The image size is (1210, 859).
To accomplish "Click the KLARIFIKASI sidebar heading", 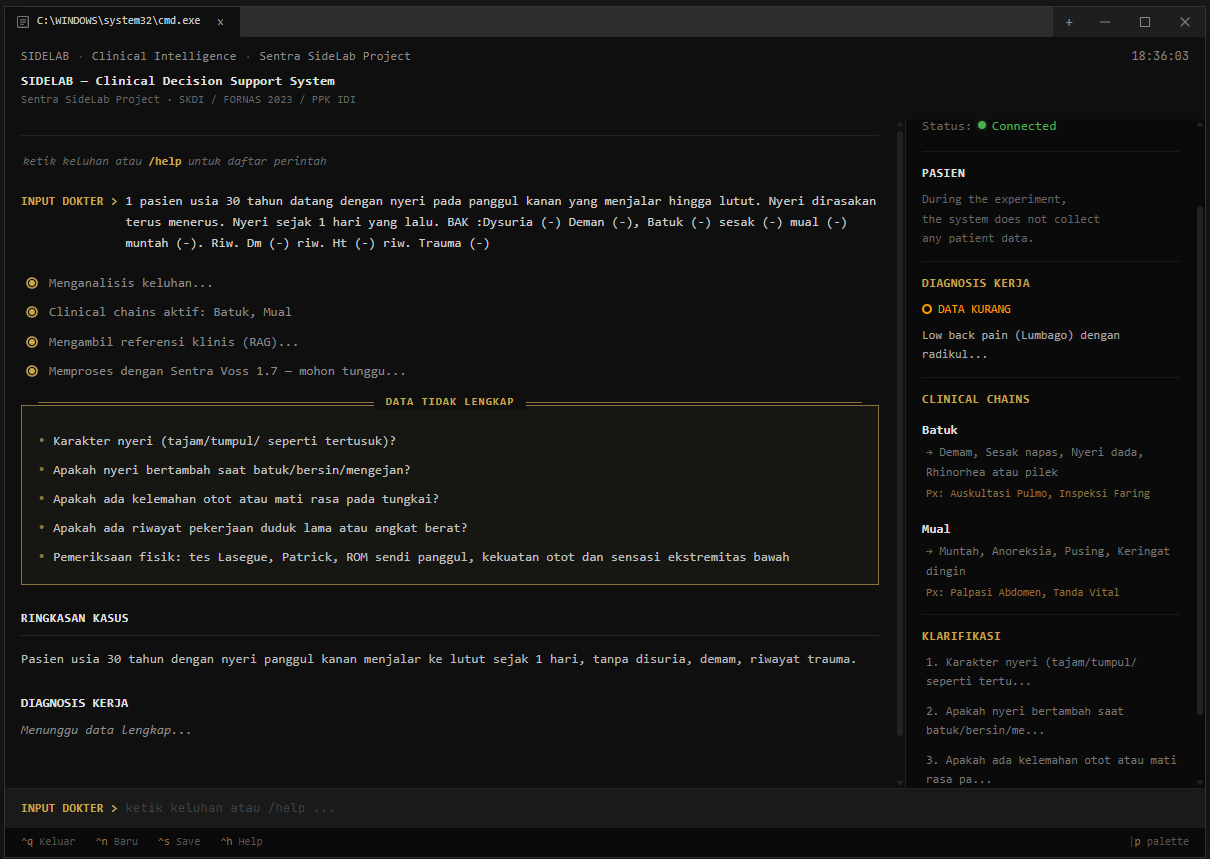I will pos(961,636).
